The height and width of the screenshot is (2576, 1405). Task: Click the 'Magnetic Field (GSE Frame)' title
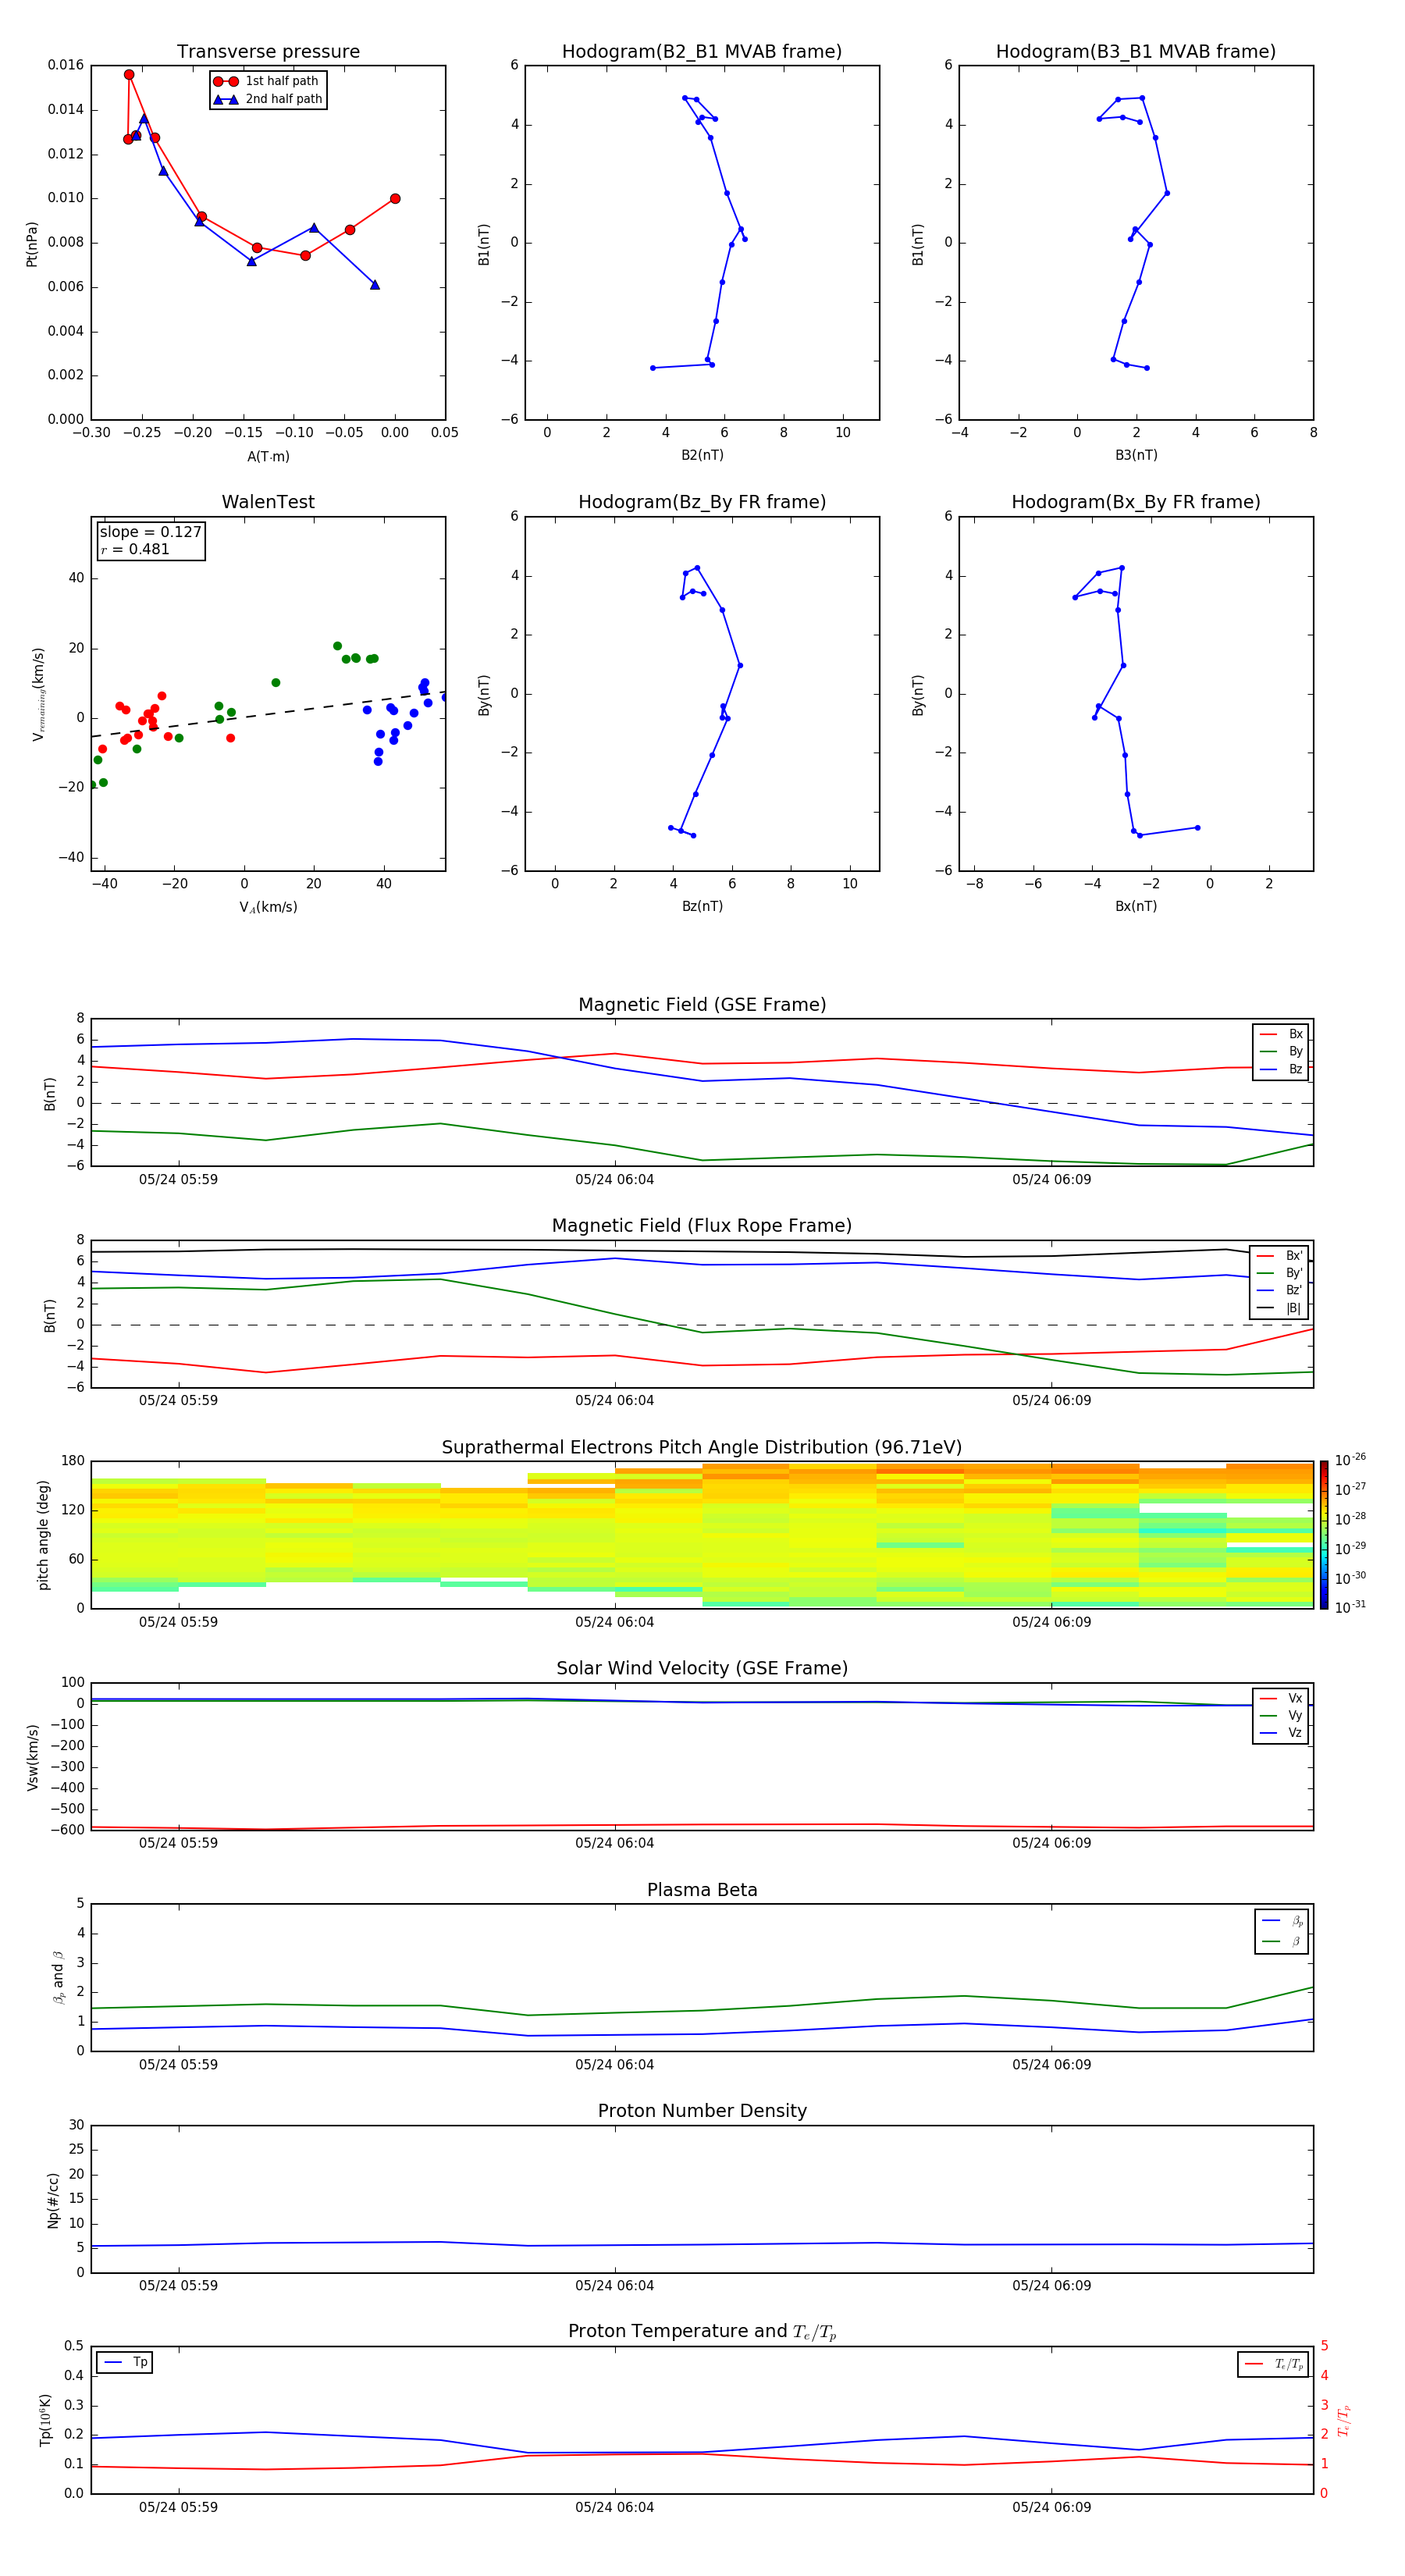702,1005
